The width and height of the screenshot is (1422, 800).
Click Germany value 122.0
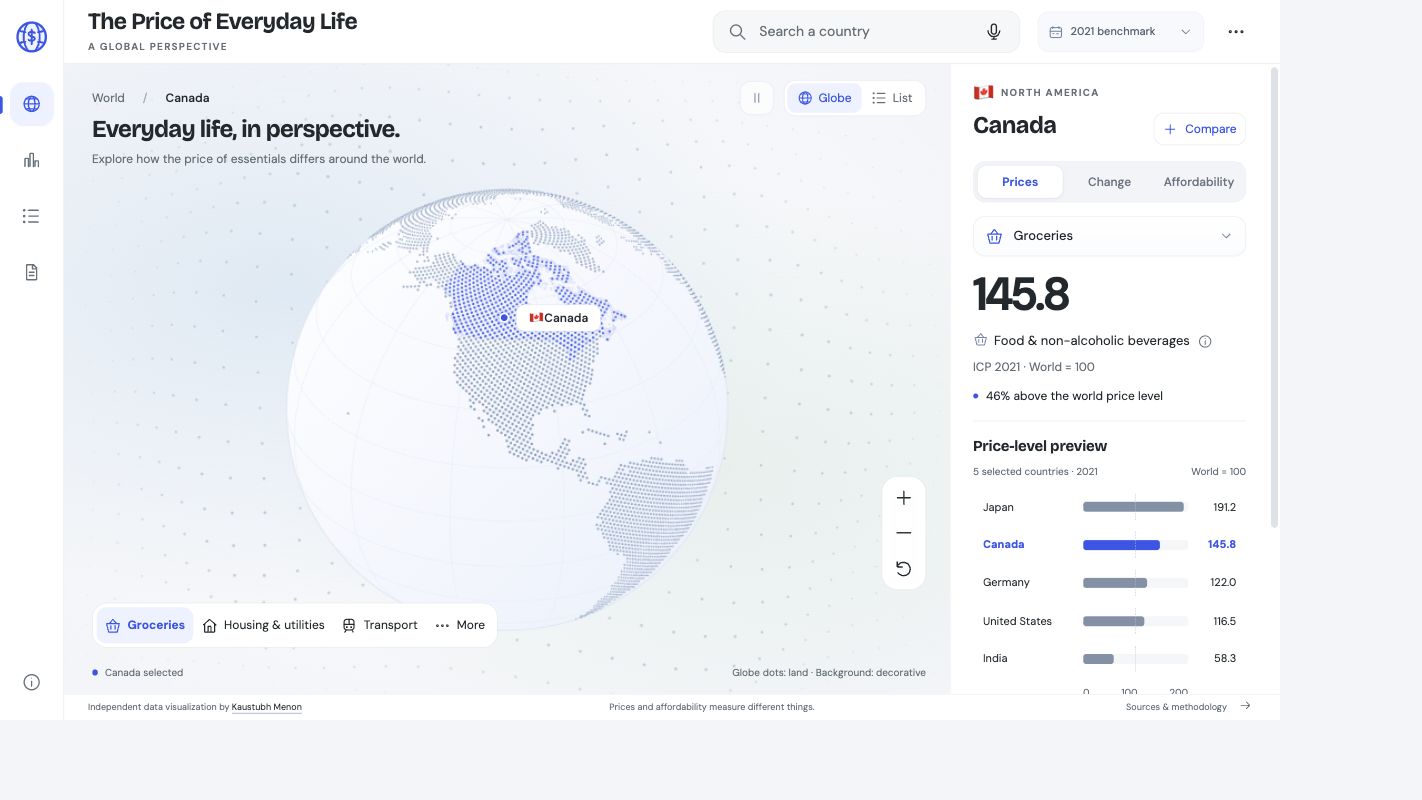pos(1224,582)
